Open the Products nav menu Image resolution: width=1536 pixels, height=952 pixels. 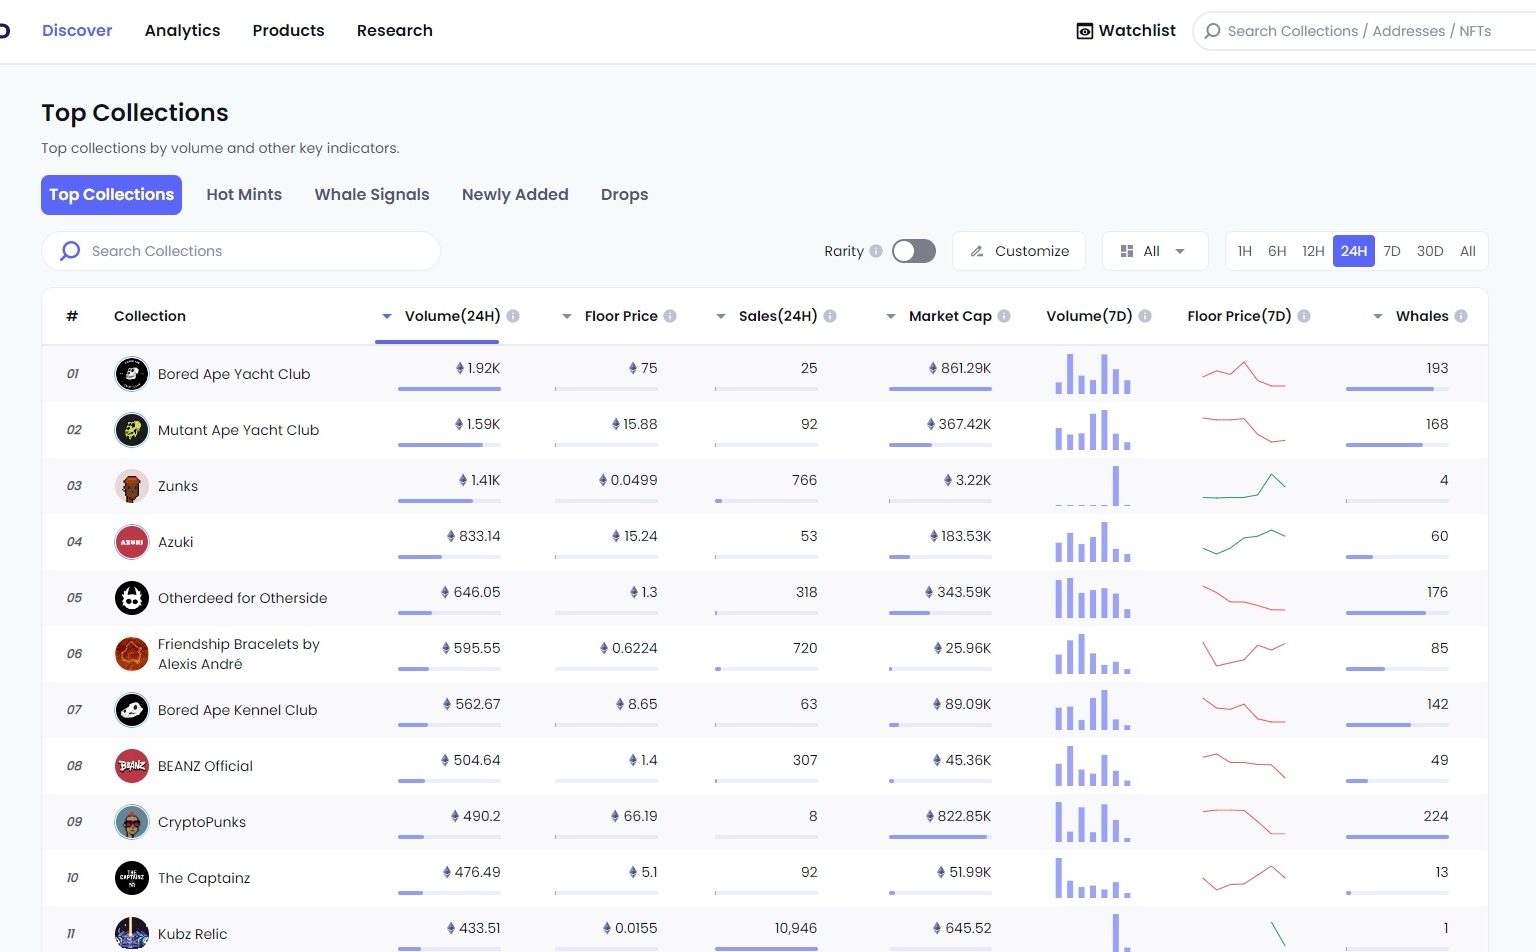click(288, 31)
